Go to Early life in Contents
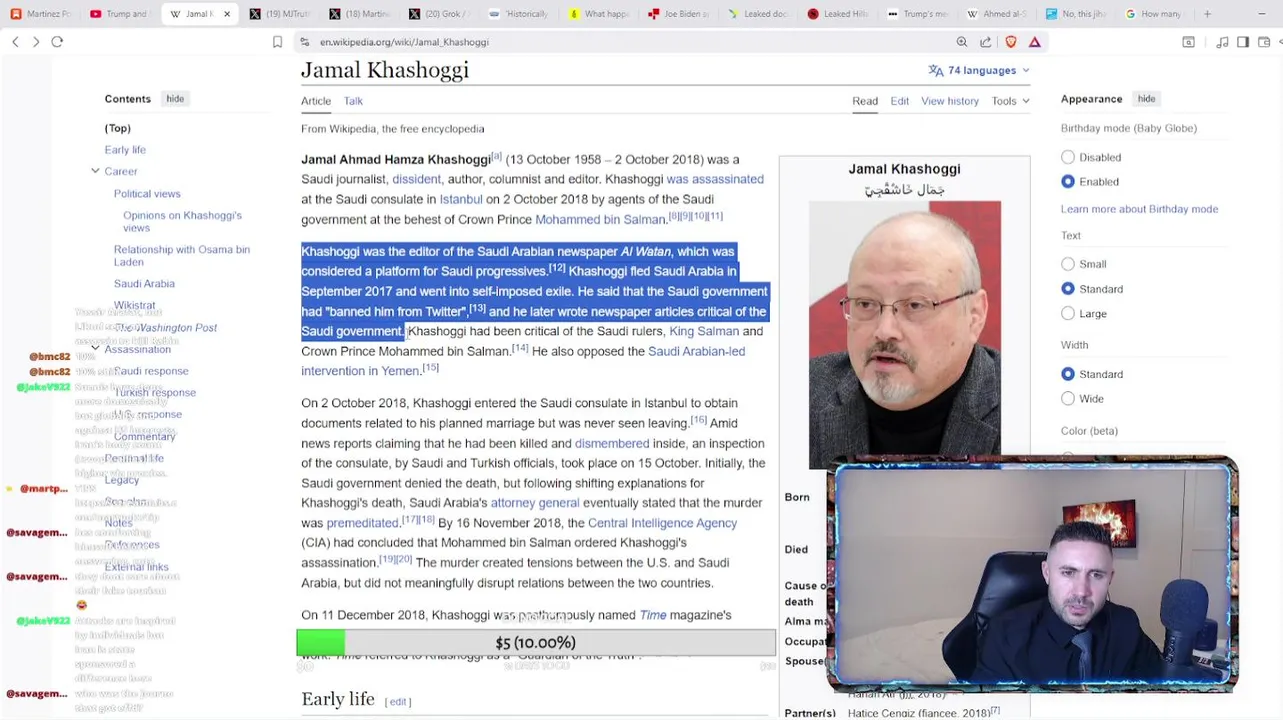Viewport: 1283px width, 720px height. (x=125, y=150)
